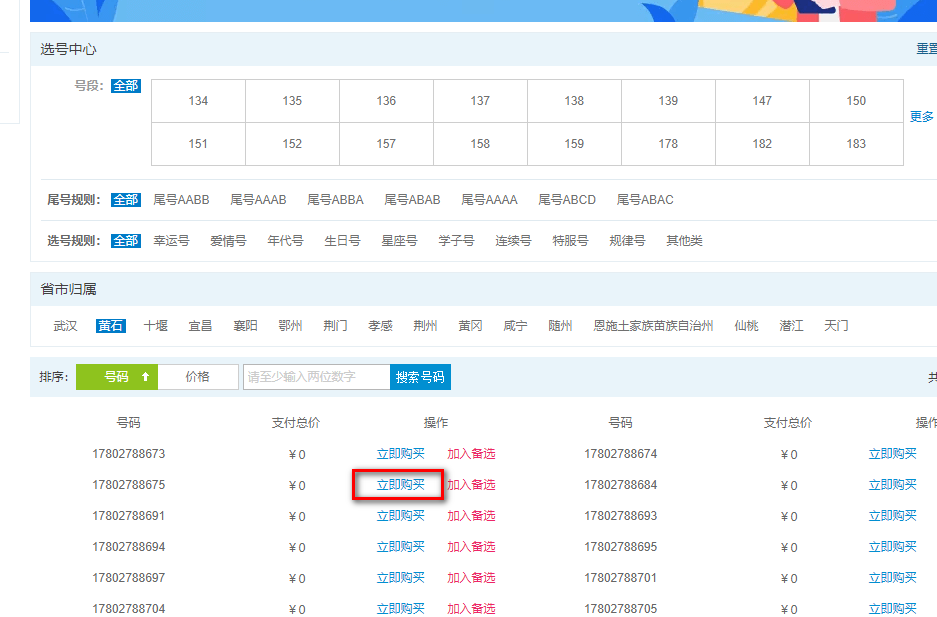Viewport: 937px width, 617px height.
Task: Select the 178 number segment
Action: coord(668,144)
